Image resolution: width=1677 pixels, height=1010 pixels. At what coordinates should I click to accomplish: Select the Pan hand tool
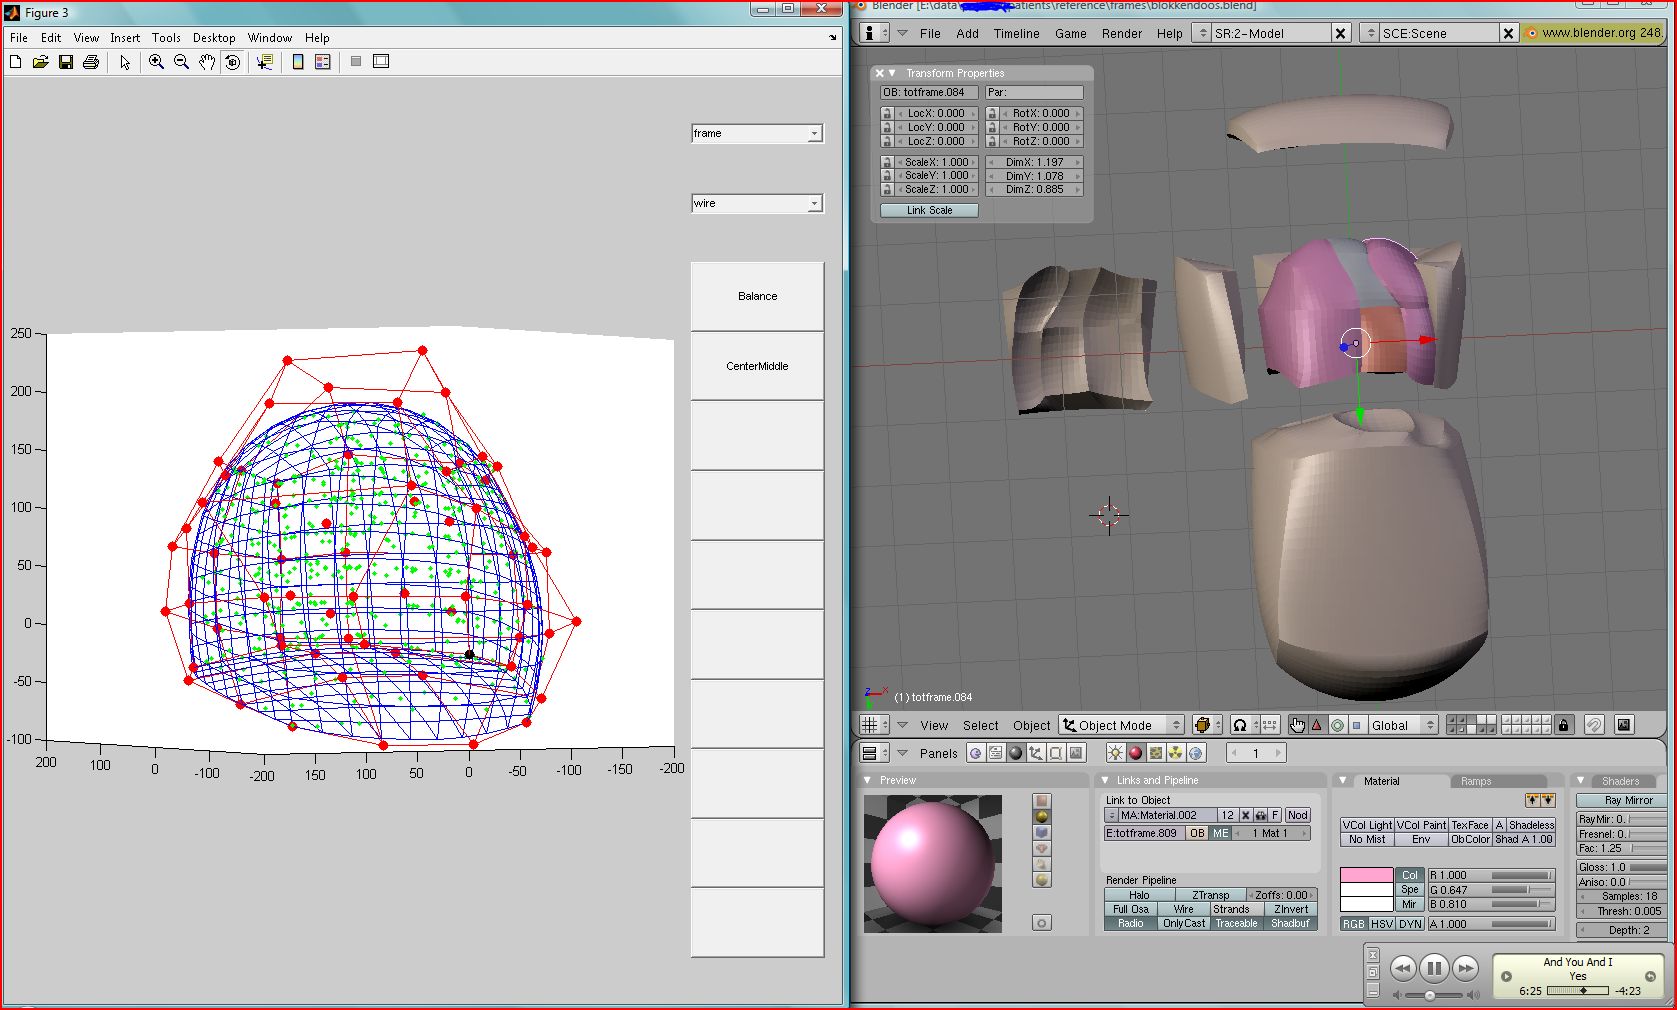coord(207,62)
